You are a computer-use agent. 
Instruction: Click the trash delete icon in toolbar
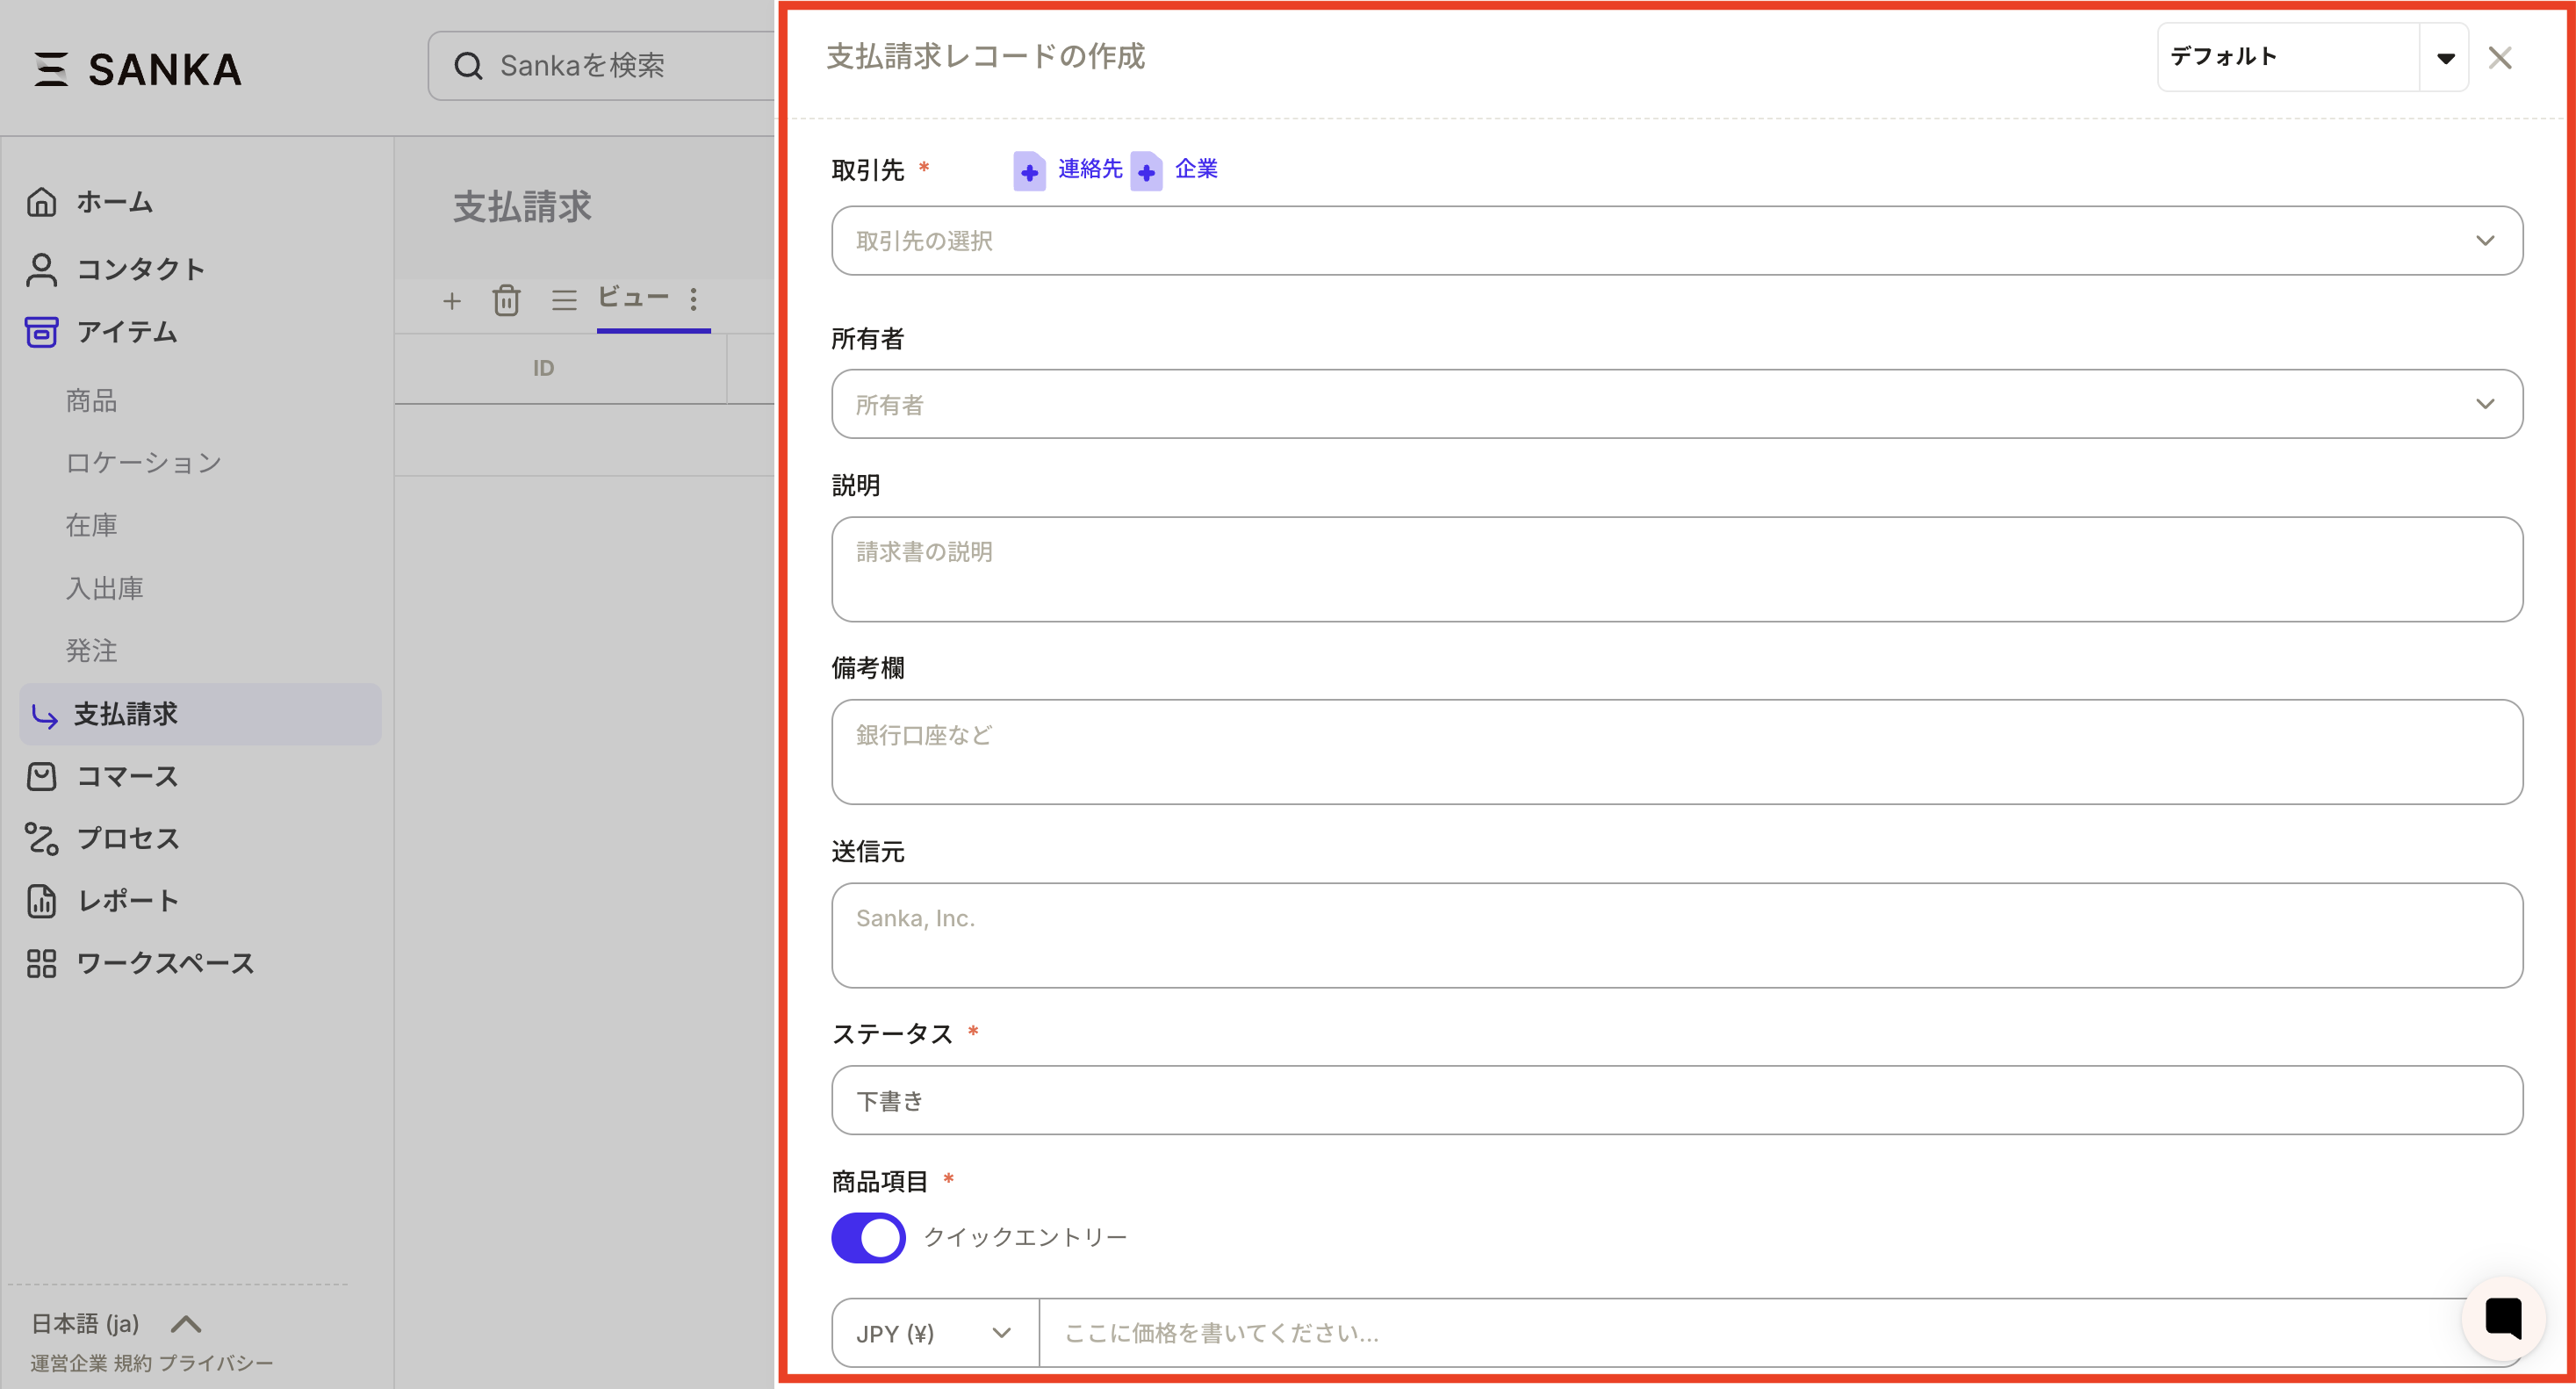[506, 300]
